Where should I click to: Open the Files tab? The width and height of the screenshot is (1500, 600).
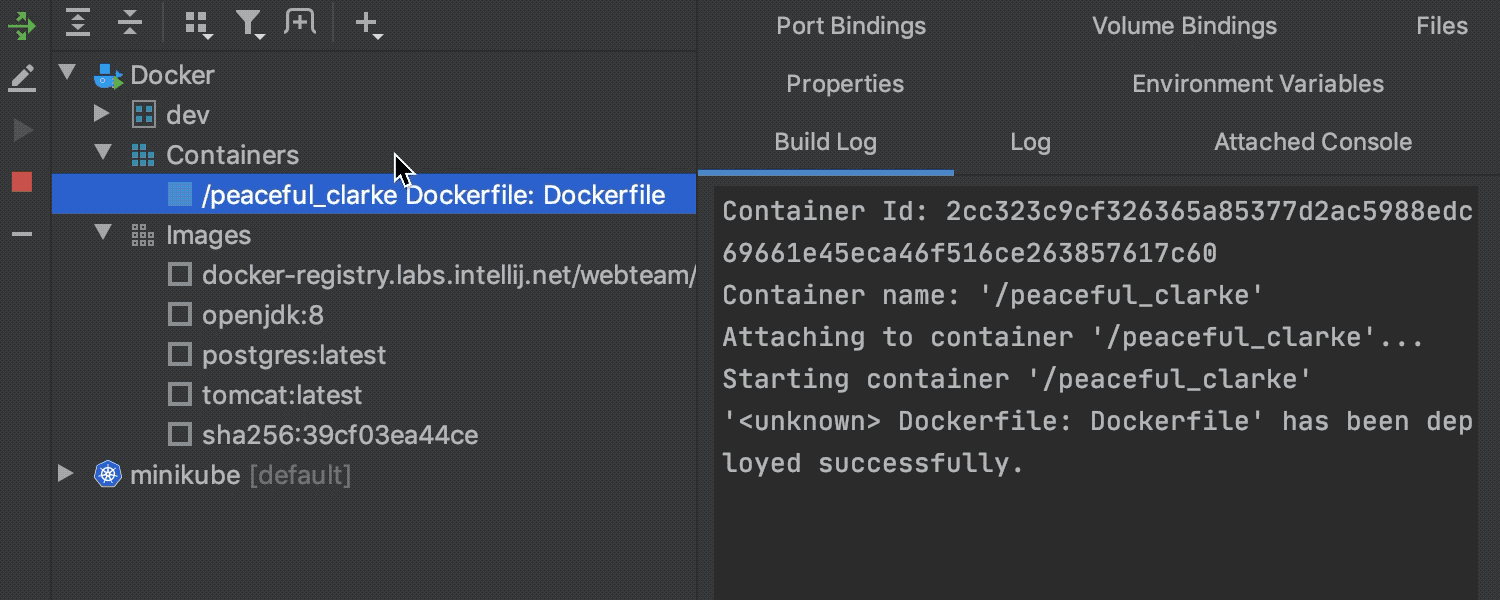click(1442, 26)
